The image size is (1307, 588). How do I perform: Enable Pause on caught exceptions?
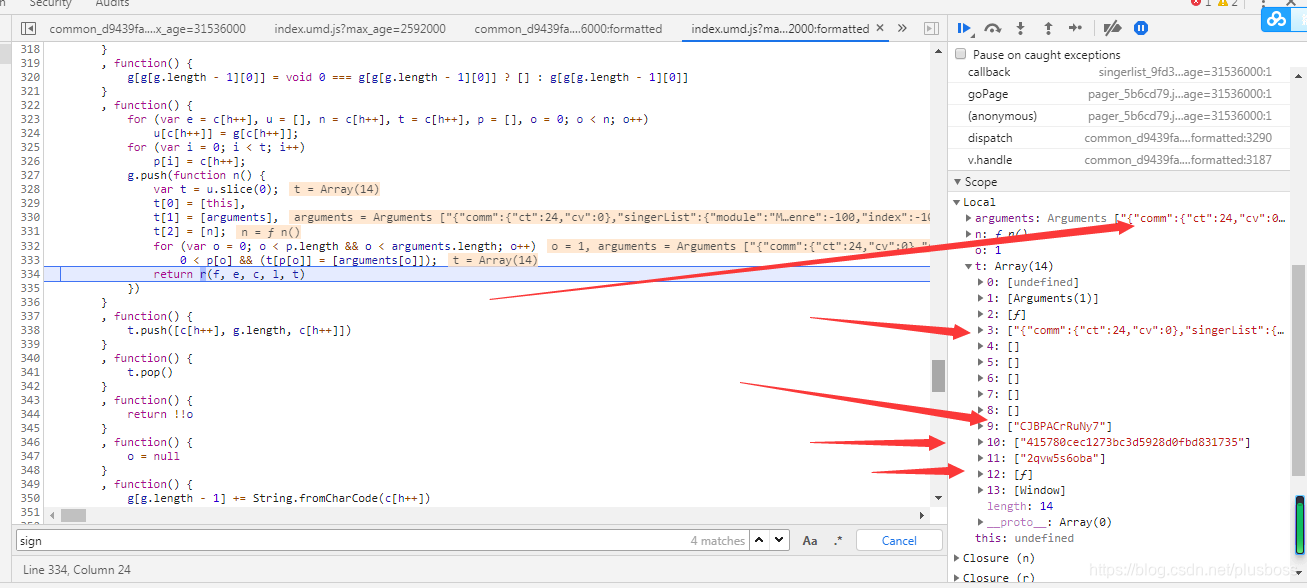point(962,54)
